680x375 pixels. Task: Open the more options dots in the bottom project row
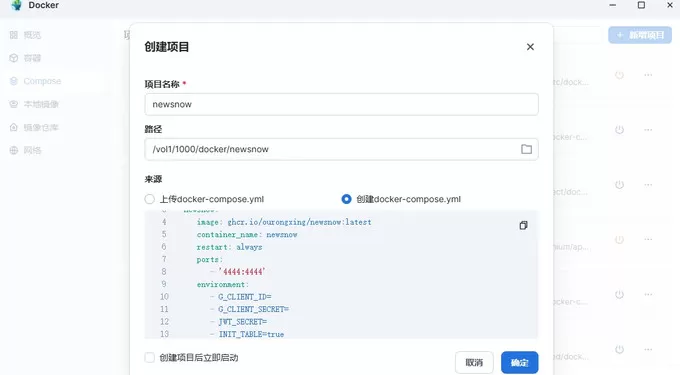[648, 349]
